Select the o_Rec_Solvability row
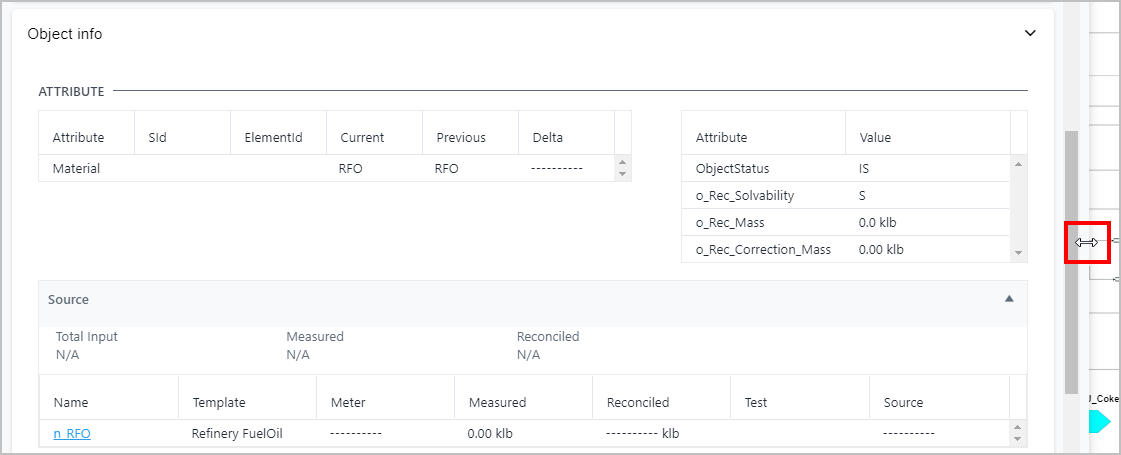The image size is (1121, 455). 845,195
